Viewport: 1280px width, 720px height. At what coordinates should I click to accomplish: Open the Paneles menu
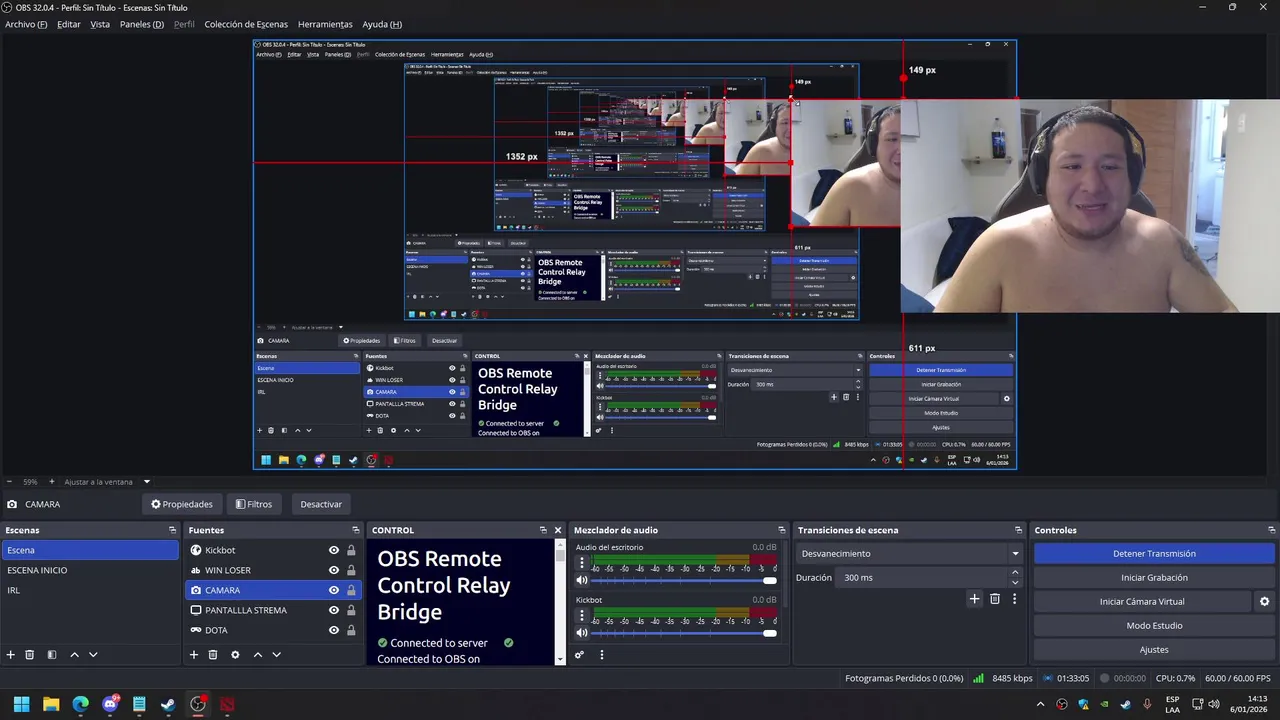[141, 24]
